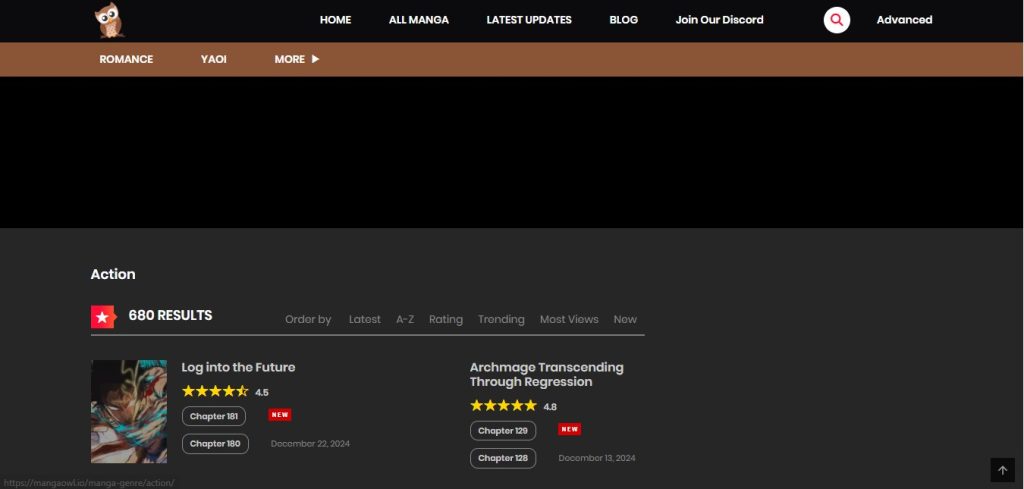Open Chapter 129 of Archmage Transcending
The height and width of the screenshot is (489, 1024).
tap(503, 431)
